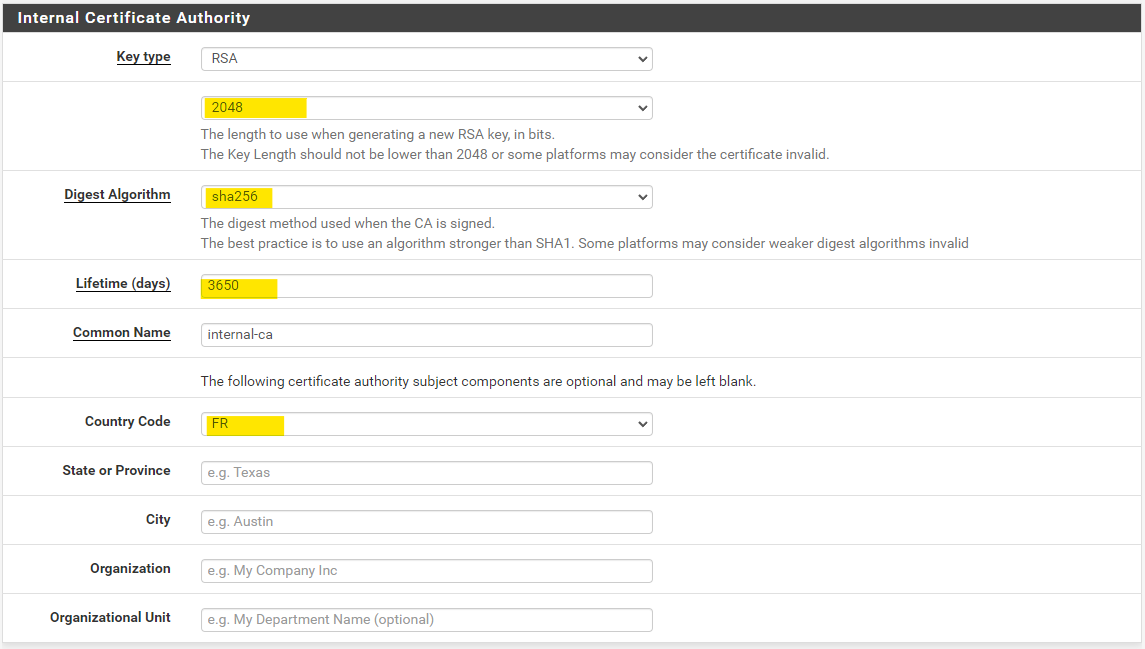Screen dimensions: 1145x649
Task: Click the City input with Austin placeholder
Action: [x=426, y=522]
